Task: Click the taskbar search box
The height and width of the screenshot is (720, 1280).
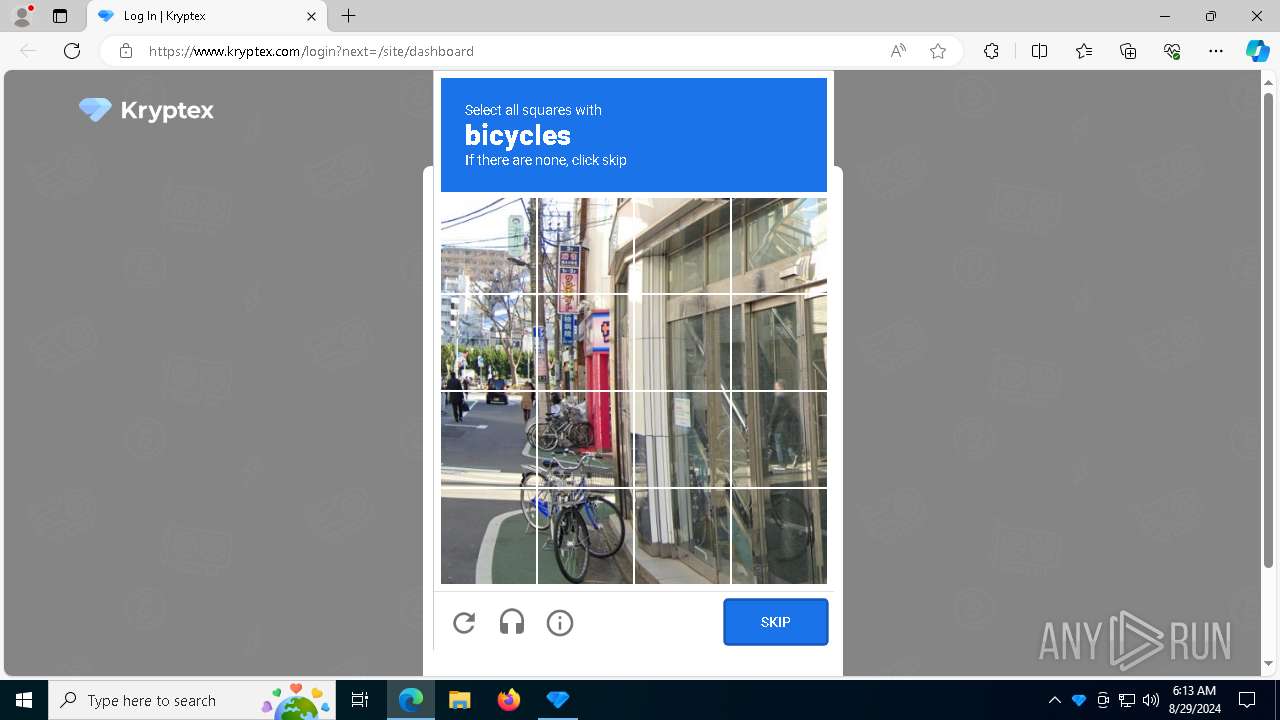Action: point(192,700)
